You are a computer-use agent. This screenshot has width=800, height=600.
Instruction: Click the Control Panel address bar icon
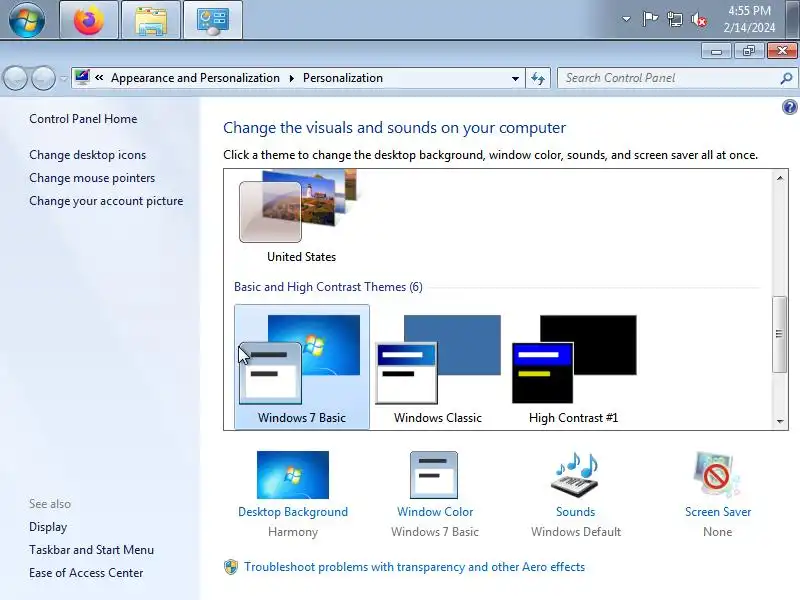(x=82, y=78)
